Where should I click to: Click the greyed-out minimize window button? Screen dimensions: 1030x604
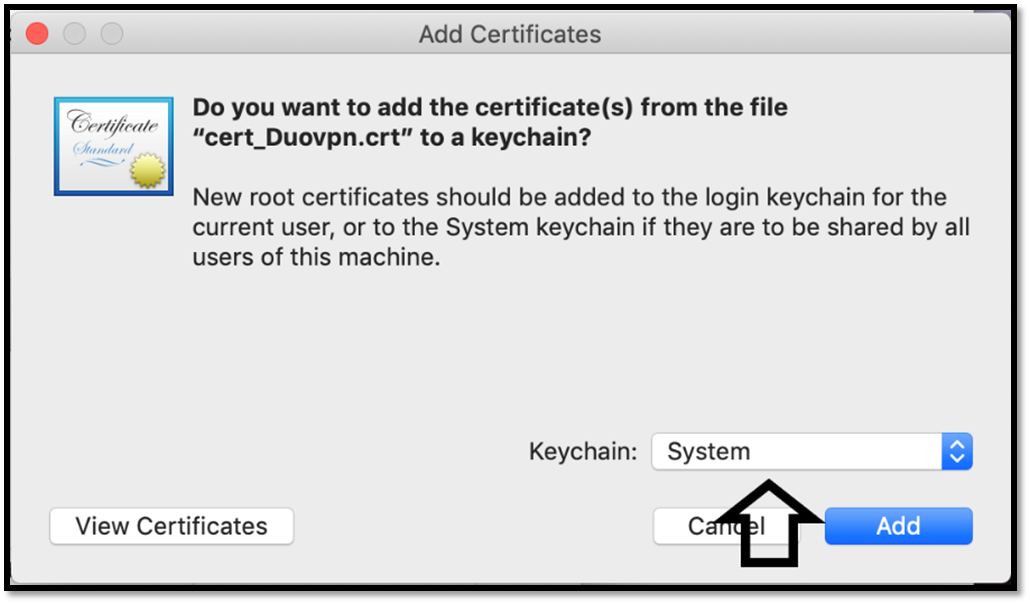(74, 34)
